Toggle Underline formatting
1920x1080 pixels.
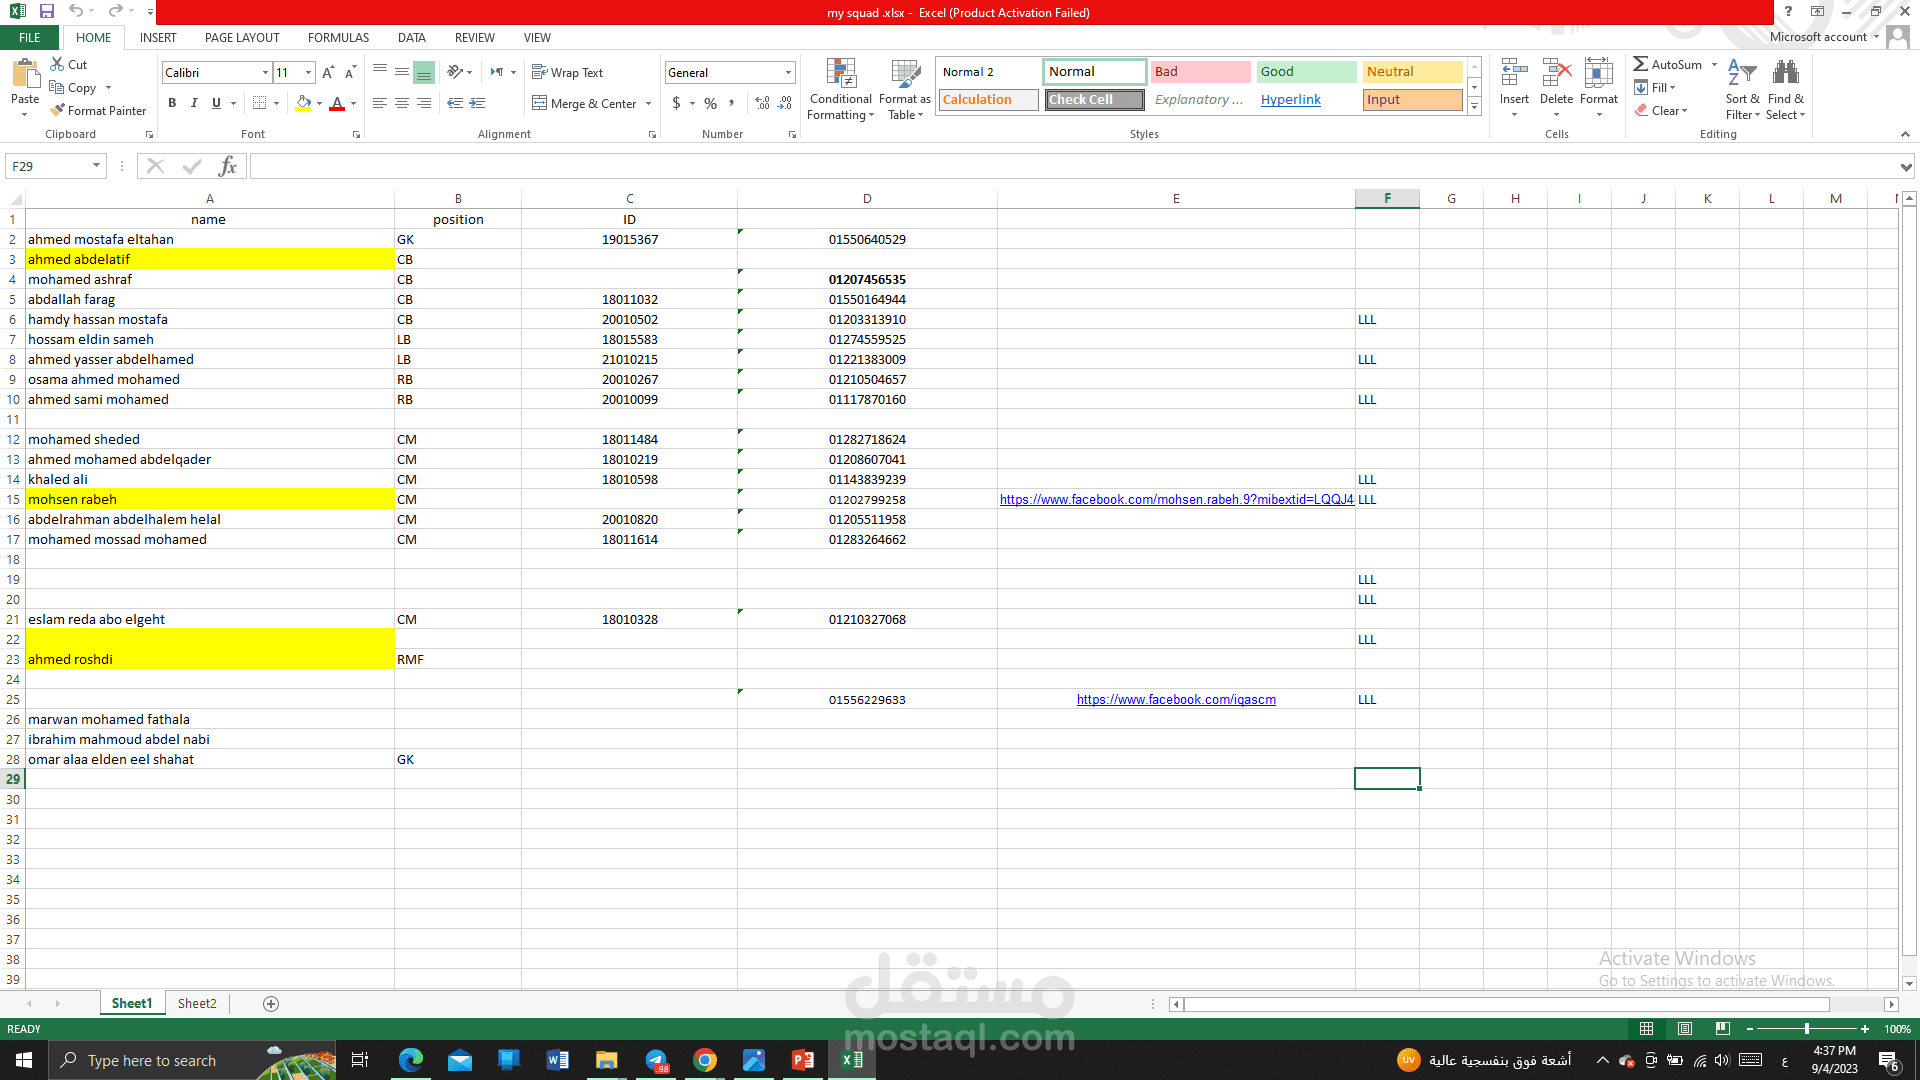tap(216, 103)
